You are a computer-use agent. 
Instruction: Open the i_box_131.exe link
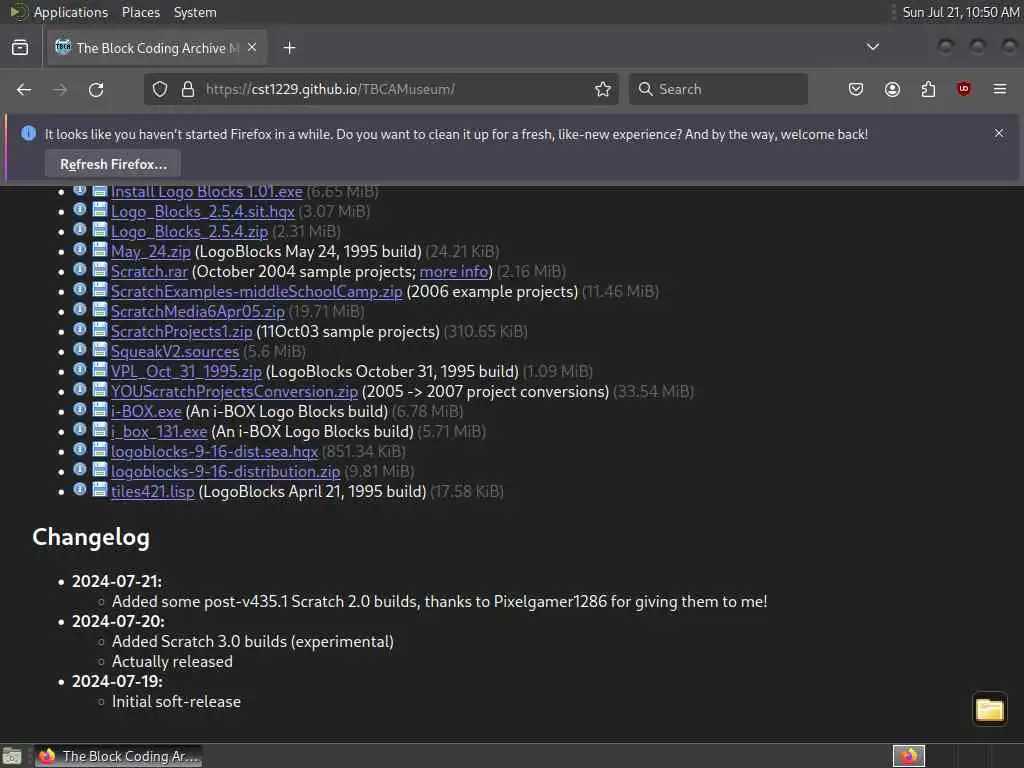(x=159, y=432)
